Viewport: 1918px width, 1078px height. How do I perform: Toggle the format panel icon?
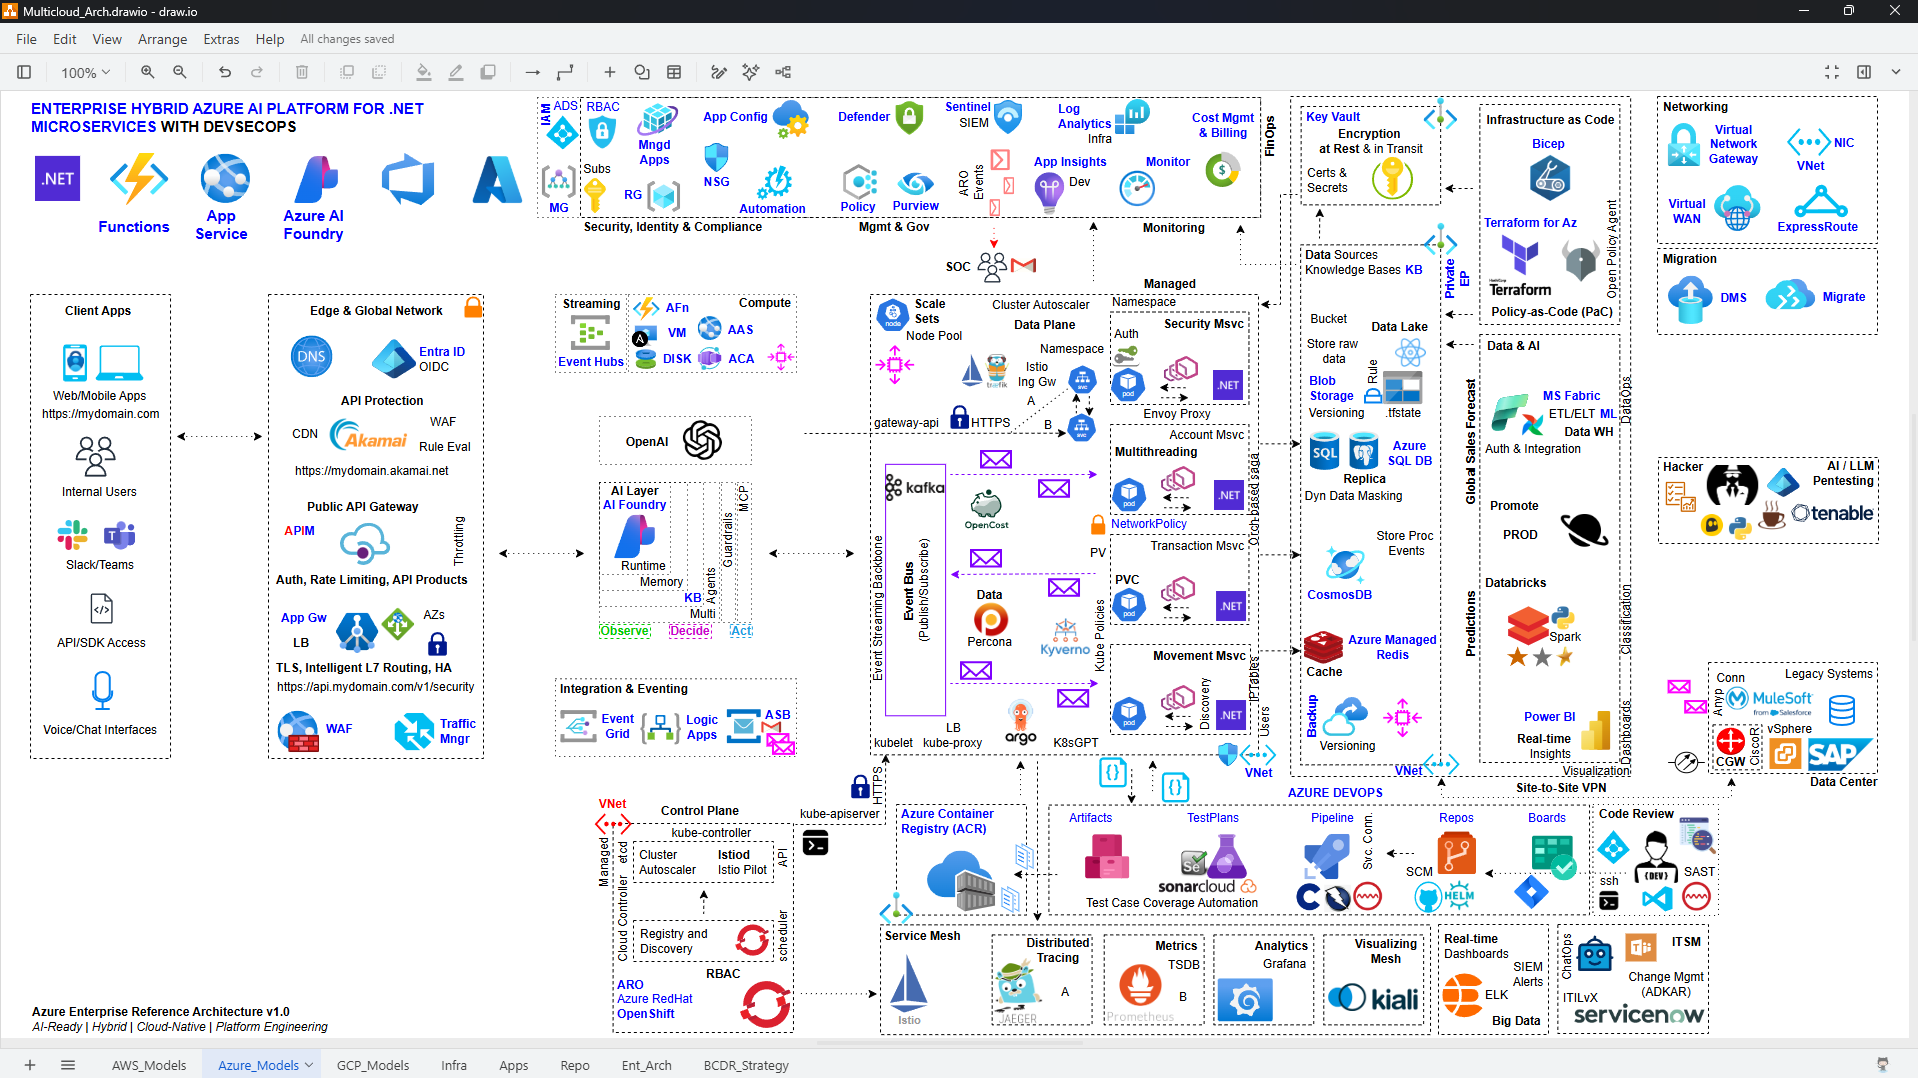click(x=1864, y=72)
